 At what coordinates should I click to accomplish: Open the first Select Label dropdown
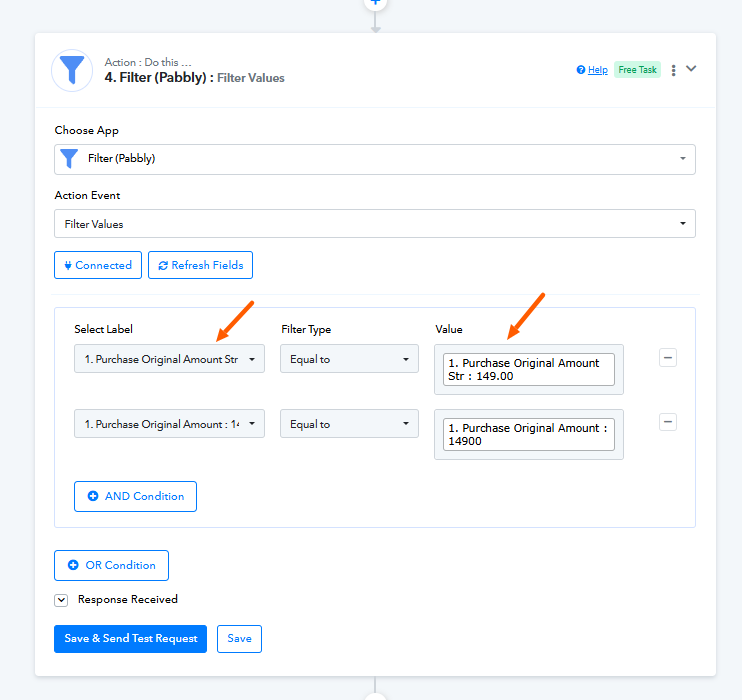[169, 359]
